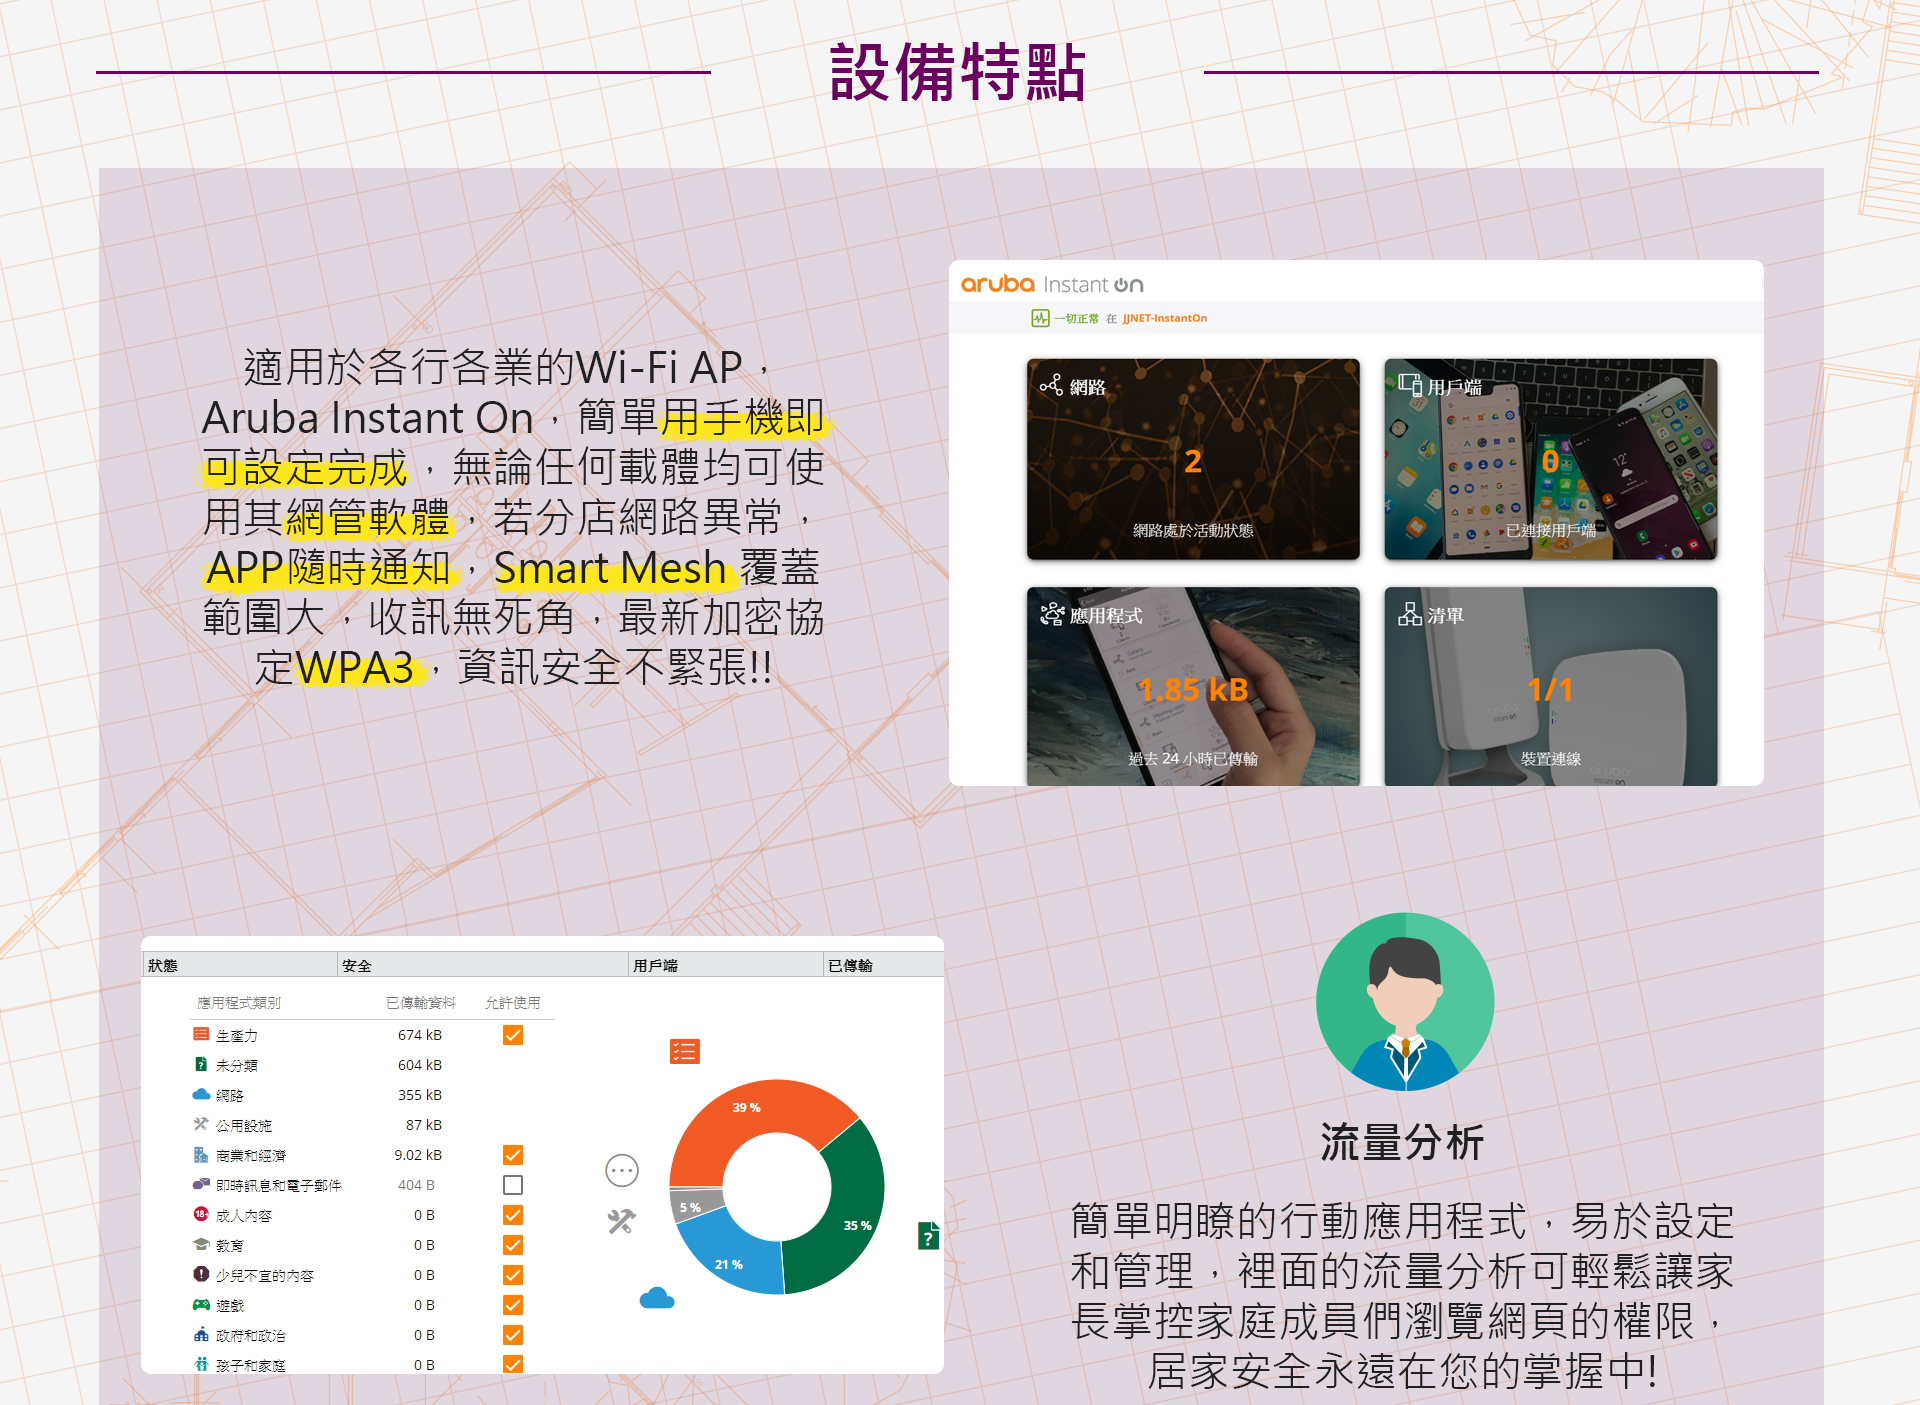Click the building icon beside 商業和經濟
The image size is (1920, 1405).
(x=201, y=1155)
